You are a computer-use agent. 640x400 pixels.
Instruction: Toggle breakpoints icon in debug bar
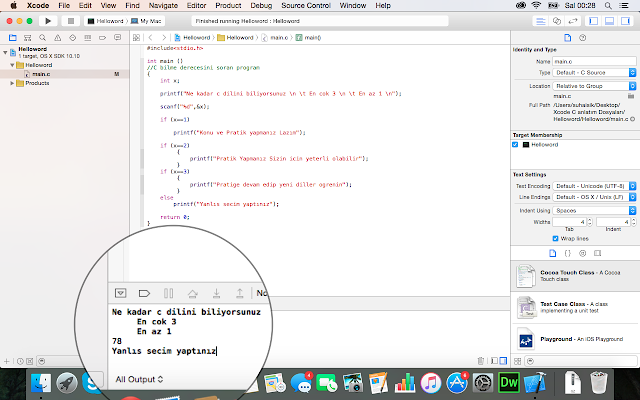(x=143, y=293)
